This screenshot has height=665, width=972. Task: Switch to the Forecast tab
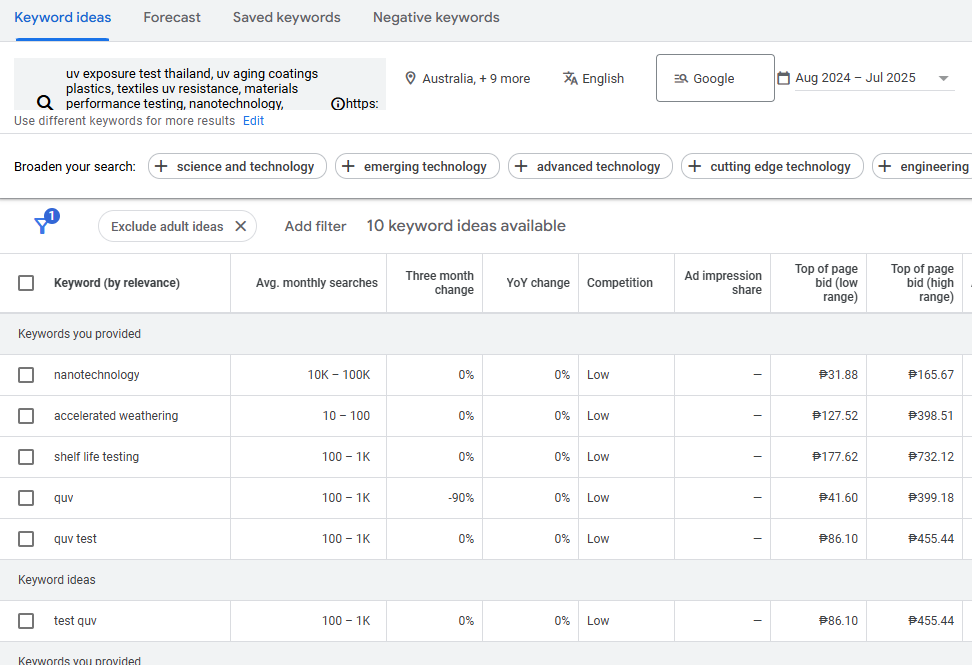click(x=172, y=18)
